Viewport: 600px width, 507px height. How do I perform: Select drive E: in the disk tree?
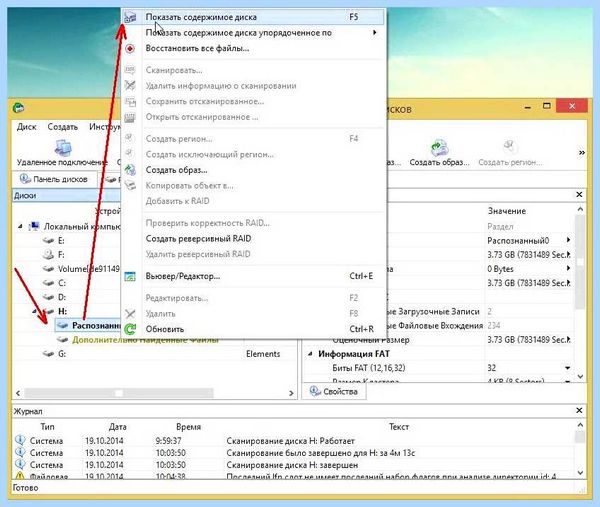pyautogui.click(x=61, y=241)
